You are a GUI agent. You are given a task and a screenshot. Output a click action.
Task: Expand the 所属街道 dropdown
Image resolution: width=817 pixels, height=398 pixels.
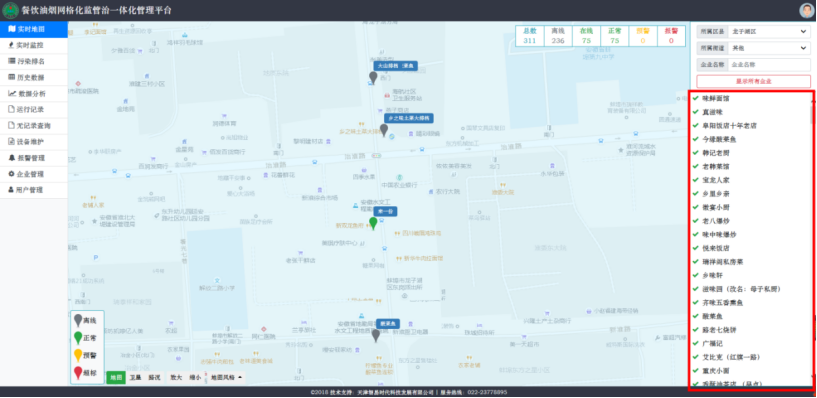tap(769, 48)
